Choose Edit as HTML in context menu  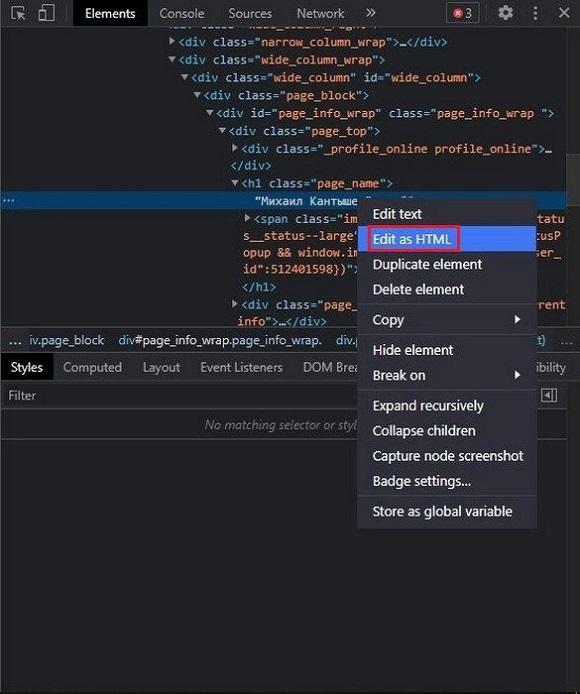point(447,239)
